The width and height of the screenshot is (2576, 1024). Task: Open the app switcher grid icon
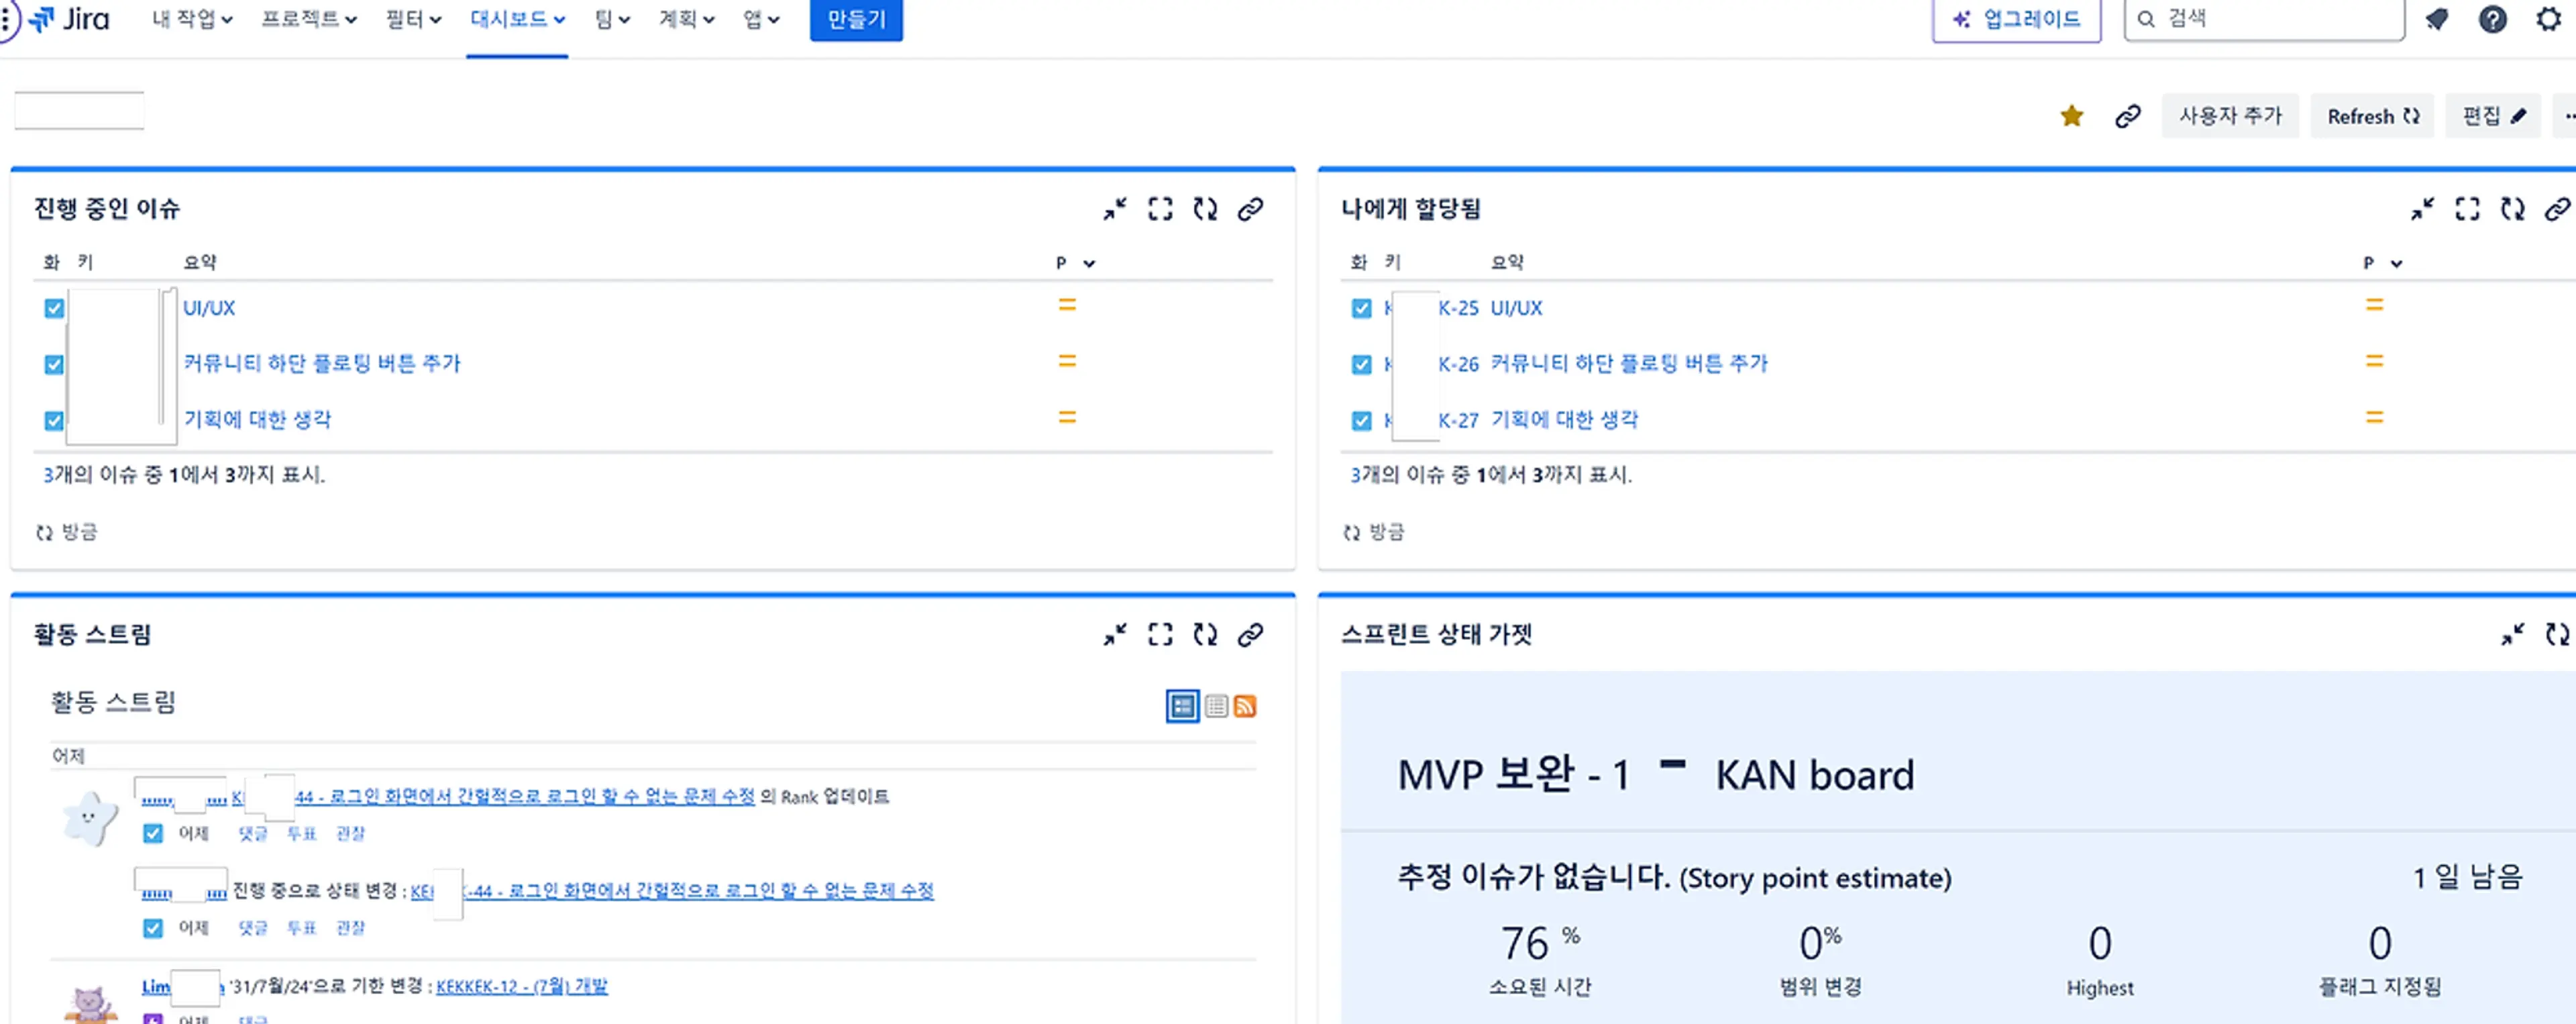pyautogui.click(x=6, y=19)
